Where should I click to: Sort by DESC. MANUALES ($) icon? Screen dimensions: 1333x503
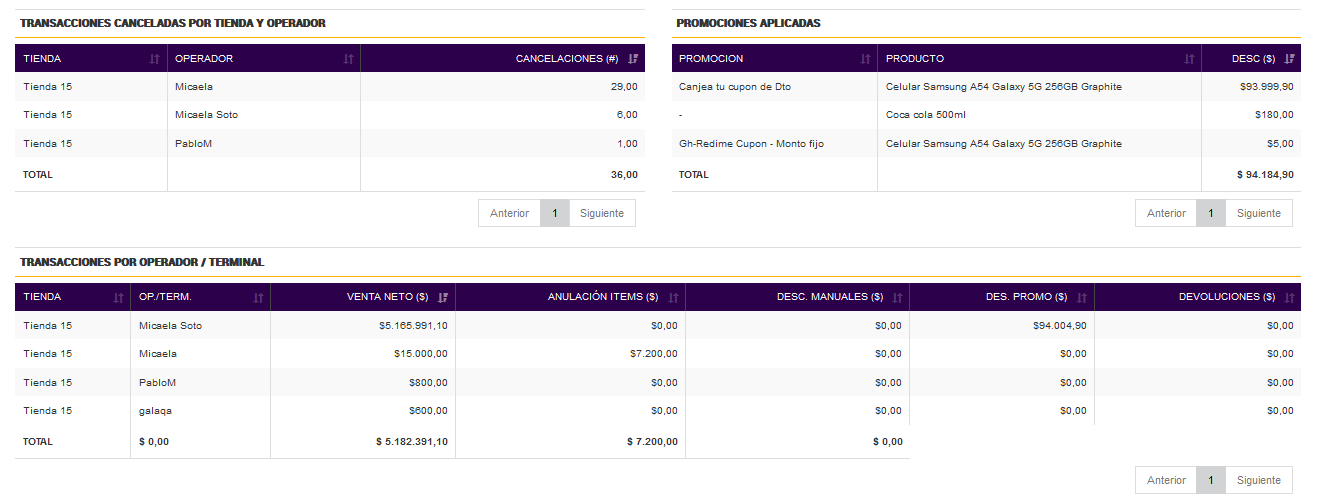click(x=897, y=297)
